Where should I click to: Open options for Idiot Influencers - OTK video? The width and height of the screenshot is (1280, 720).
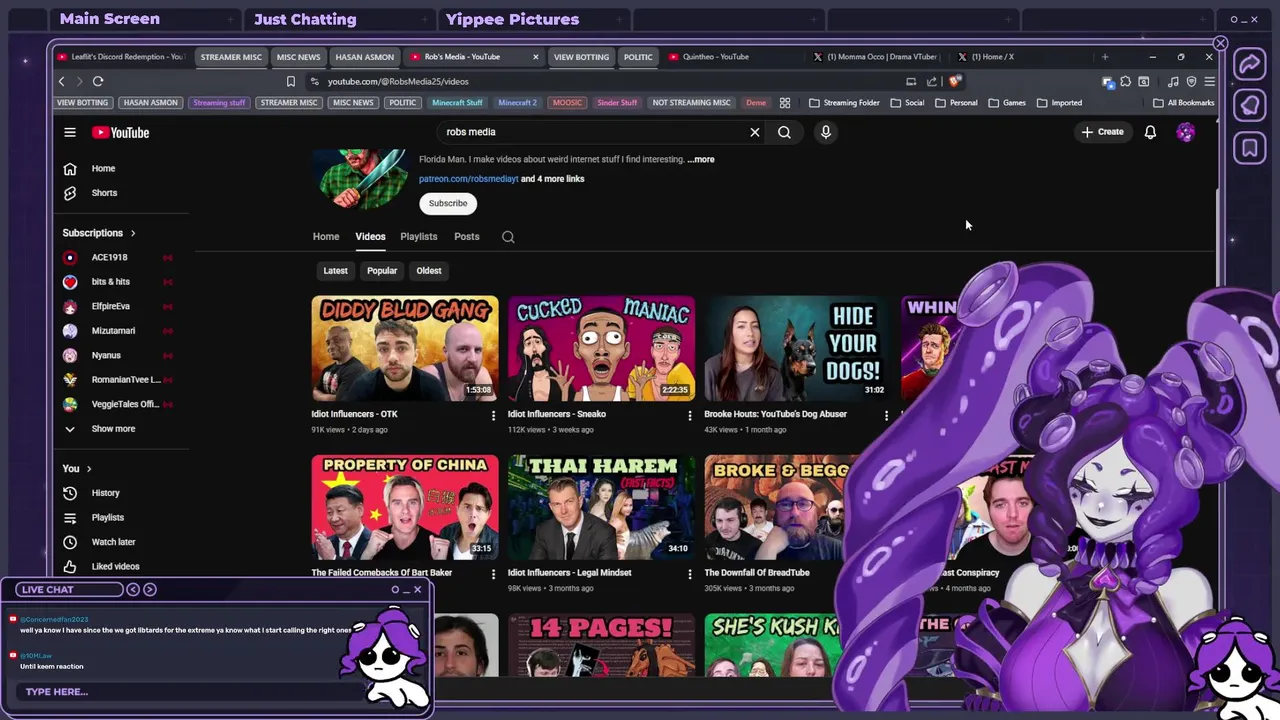493,415
